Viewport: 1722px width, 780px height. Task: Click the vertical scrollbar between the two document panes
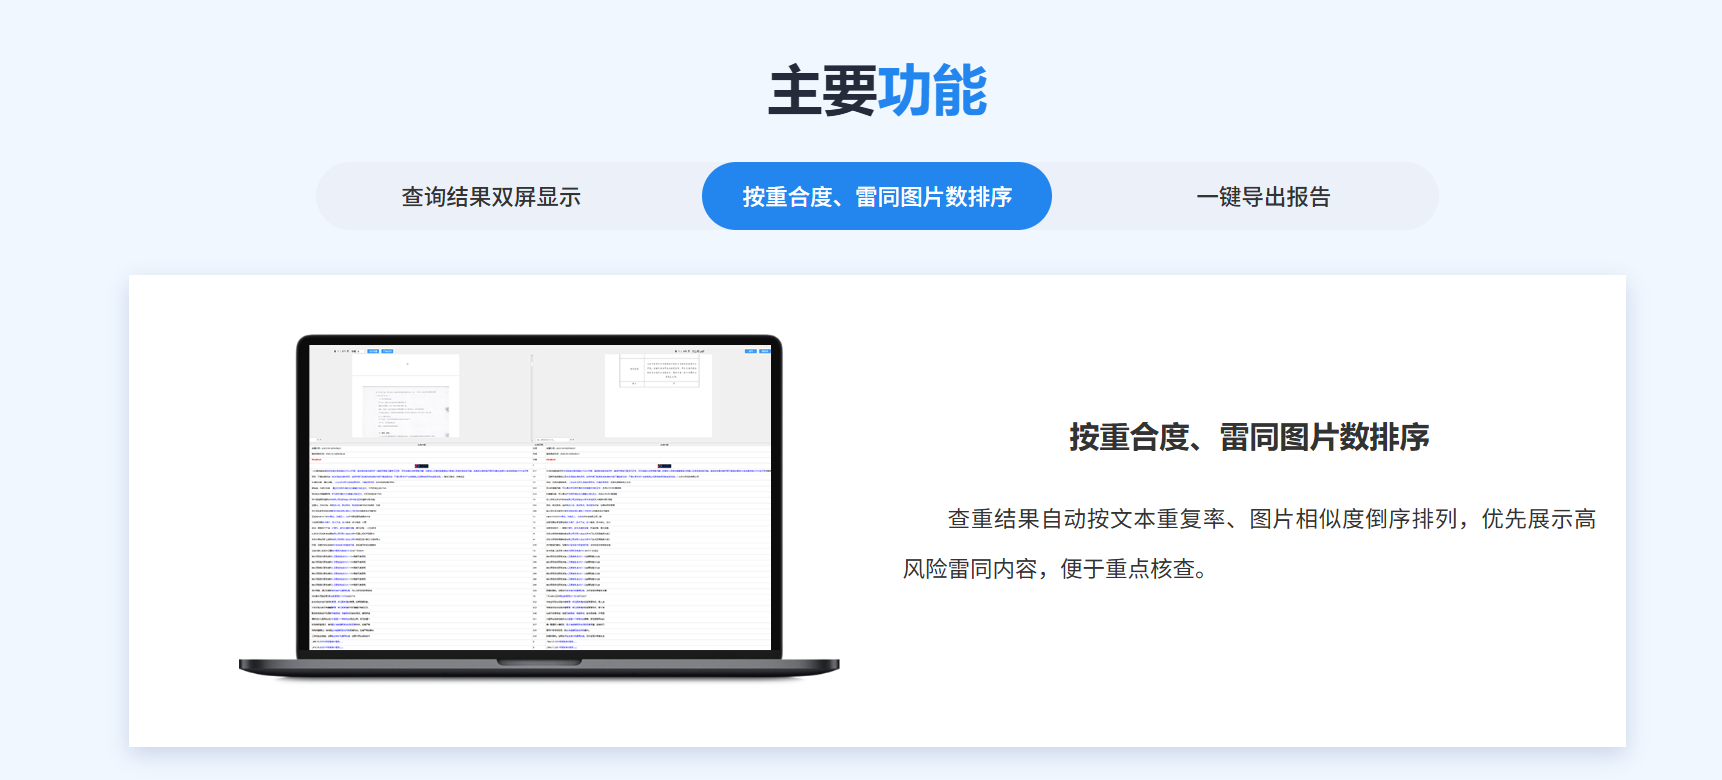point(532,394)
